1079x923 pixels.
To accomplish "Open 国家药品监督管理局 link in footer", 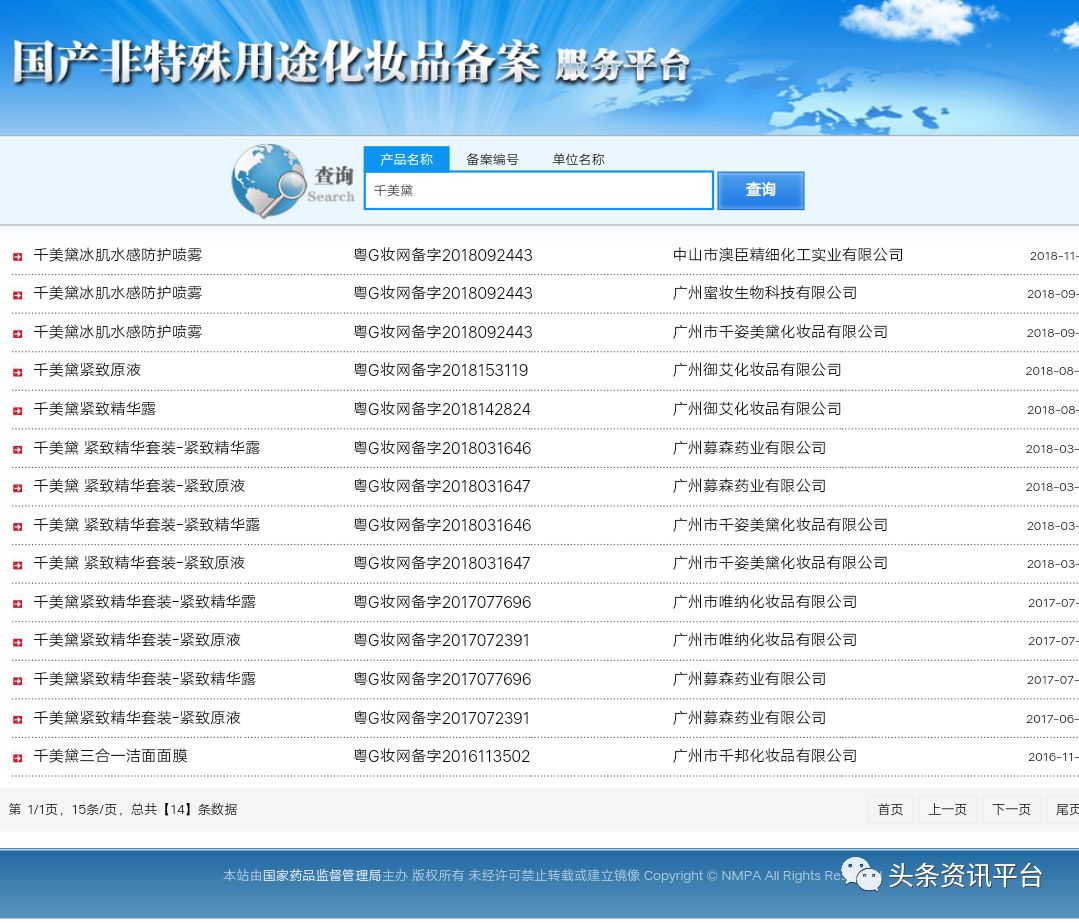I will pos(321,875).
